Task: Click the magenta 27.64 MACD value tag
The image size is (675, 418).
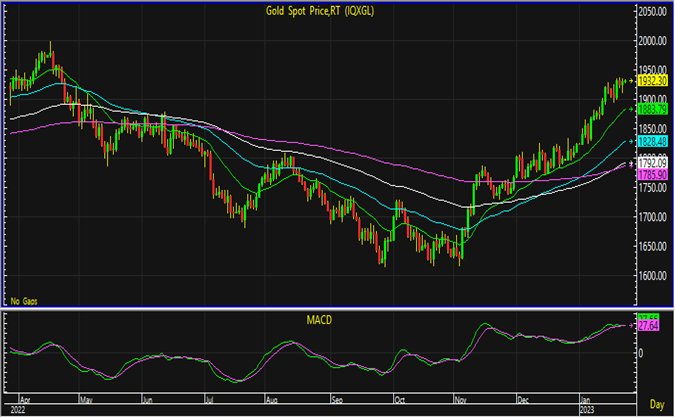Action: 650,326
